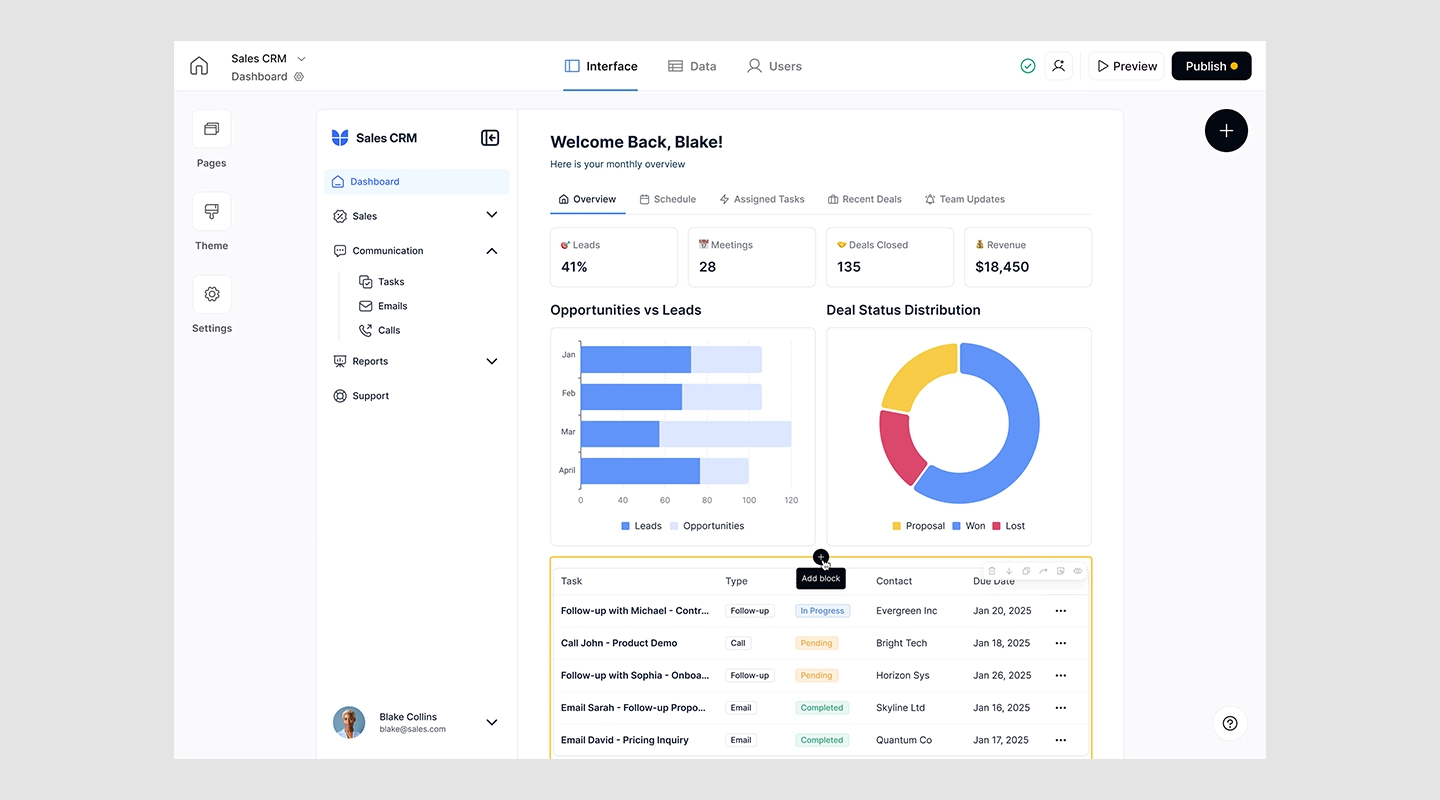Switch to the Data tab
Image resolution: width=1440 pixels, height=800 pixels.
[692, 66]
